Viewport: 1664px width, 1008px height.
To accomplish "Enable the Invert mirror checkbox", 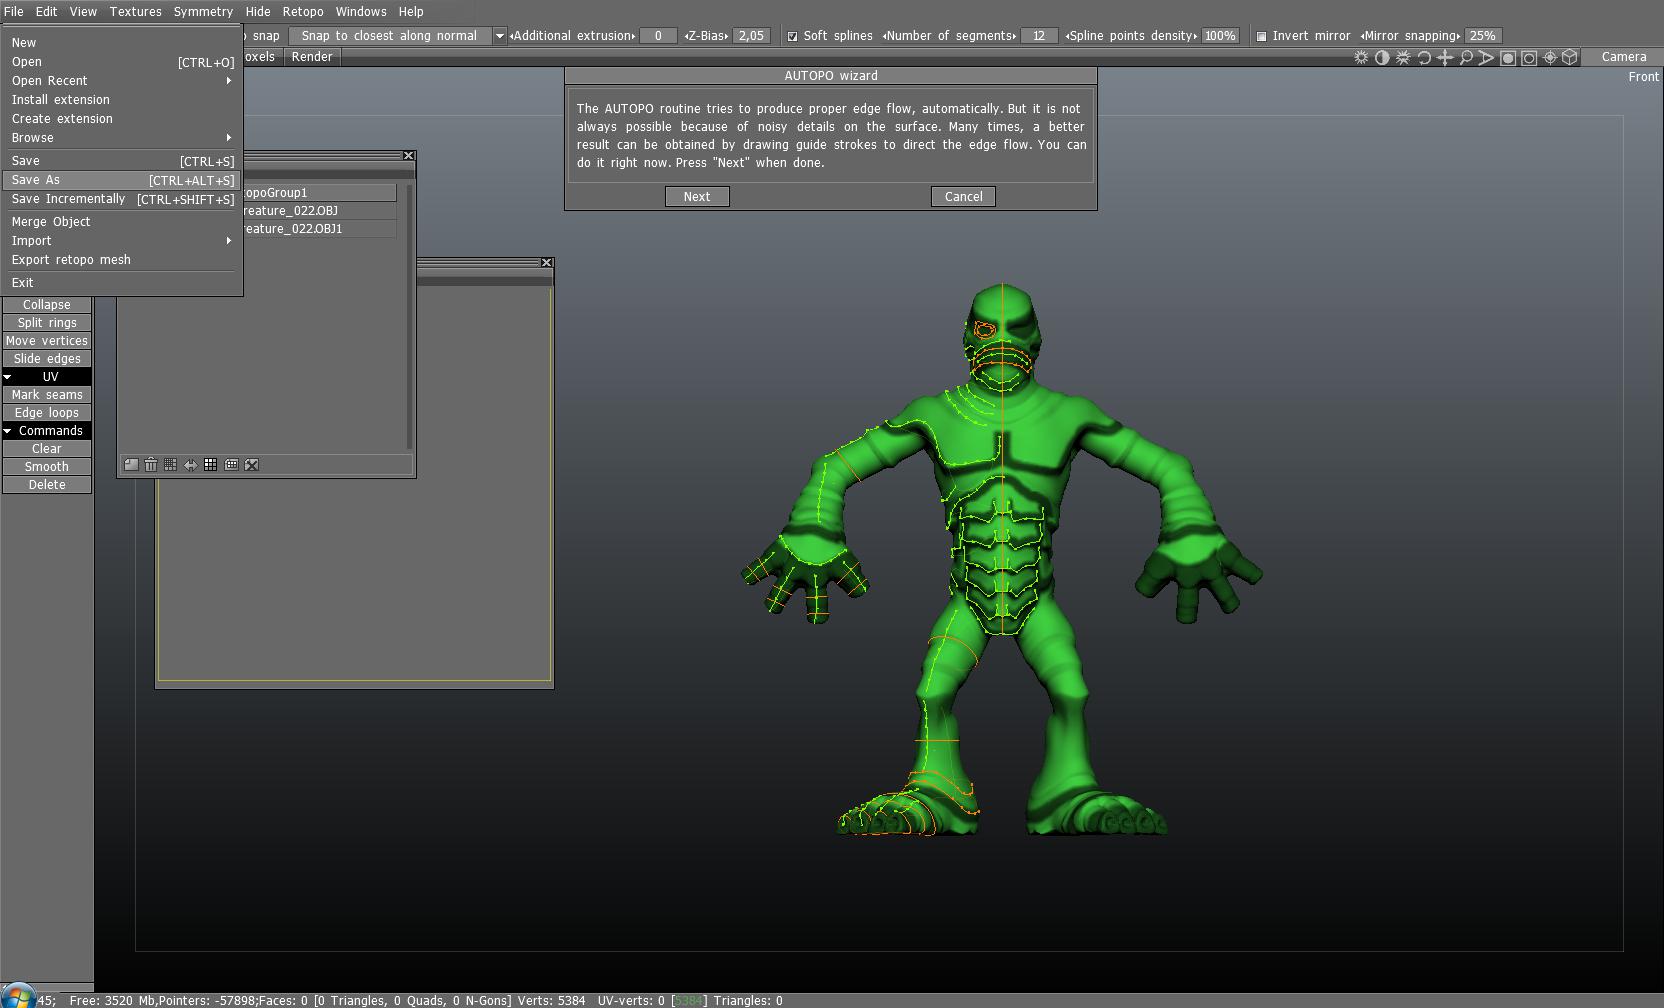I will (1262, 36).
